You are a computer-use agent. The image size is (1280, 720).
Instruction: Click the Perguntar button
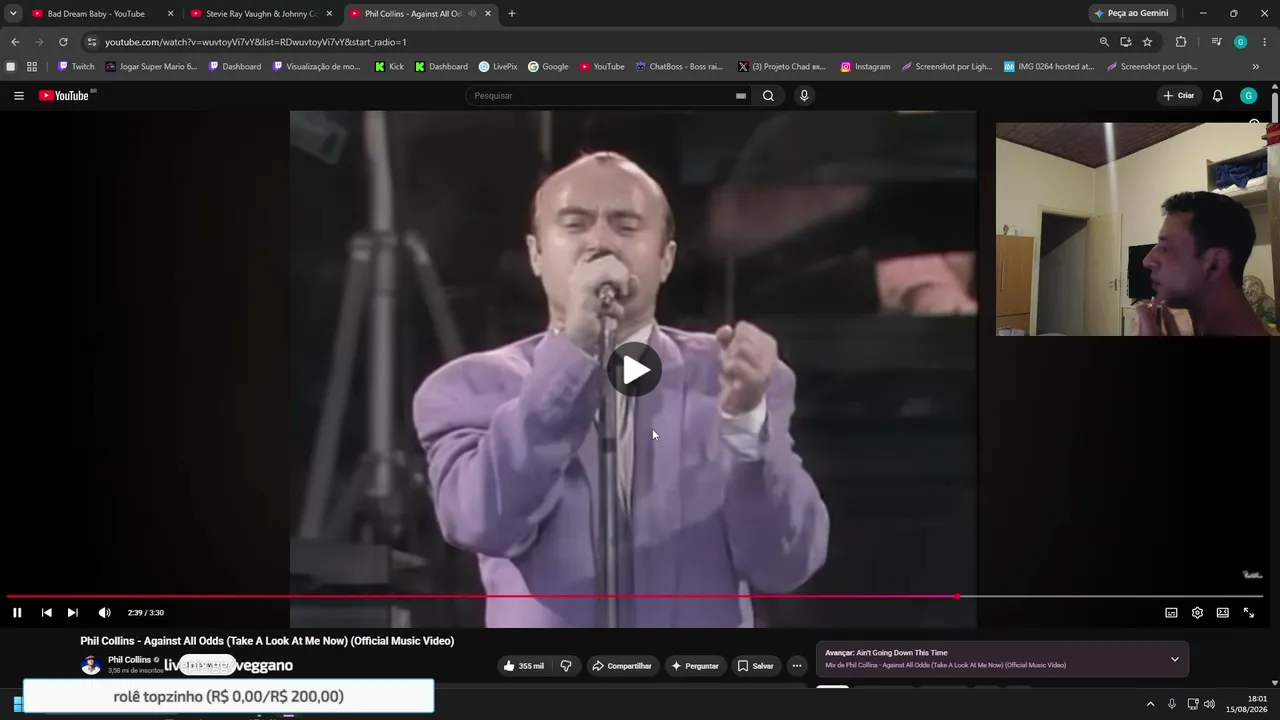(x=695, y=666)
